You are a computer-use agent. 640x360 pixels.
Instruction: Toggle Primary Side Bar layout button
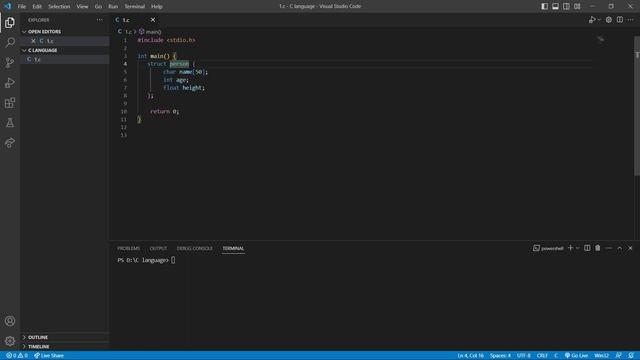pyautogui.click(x=544, y=6)
